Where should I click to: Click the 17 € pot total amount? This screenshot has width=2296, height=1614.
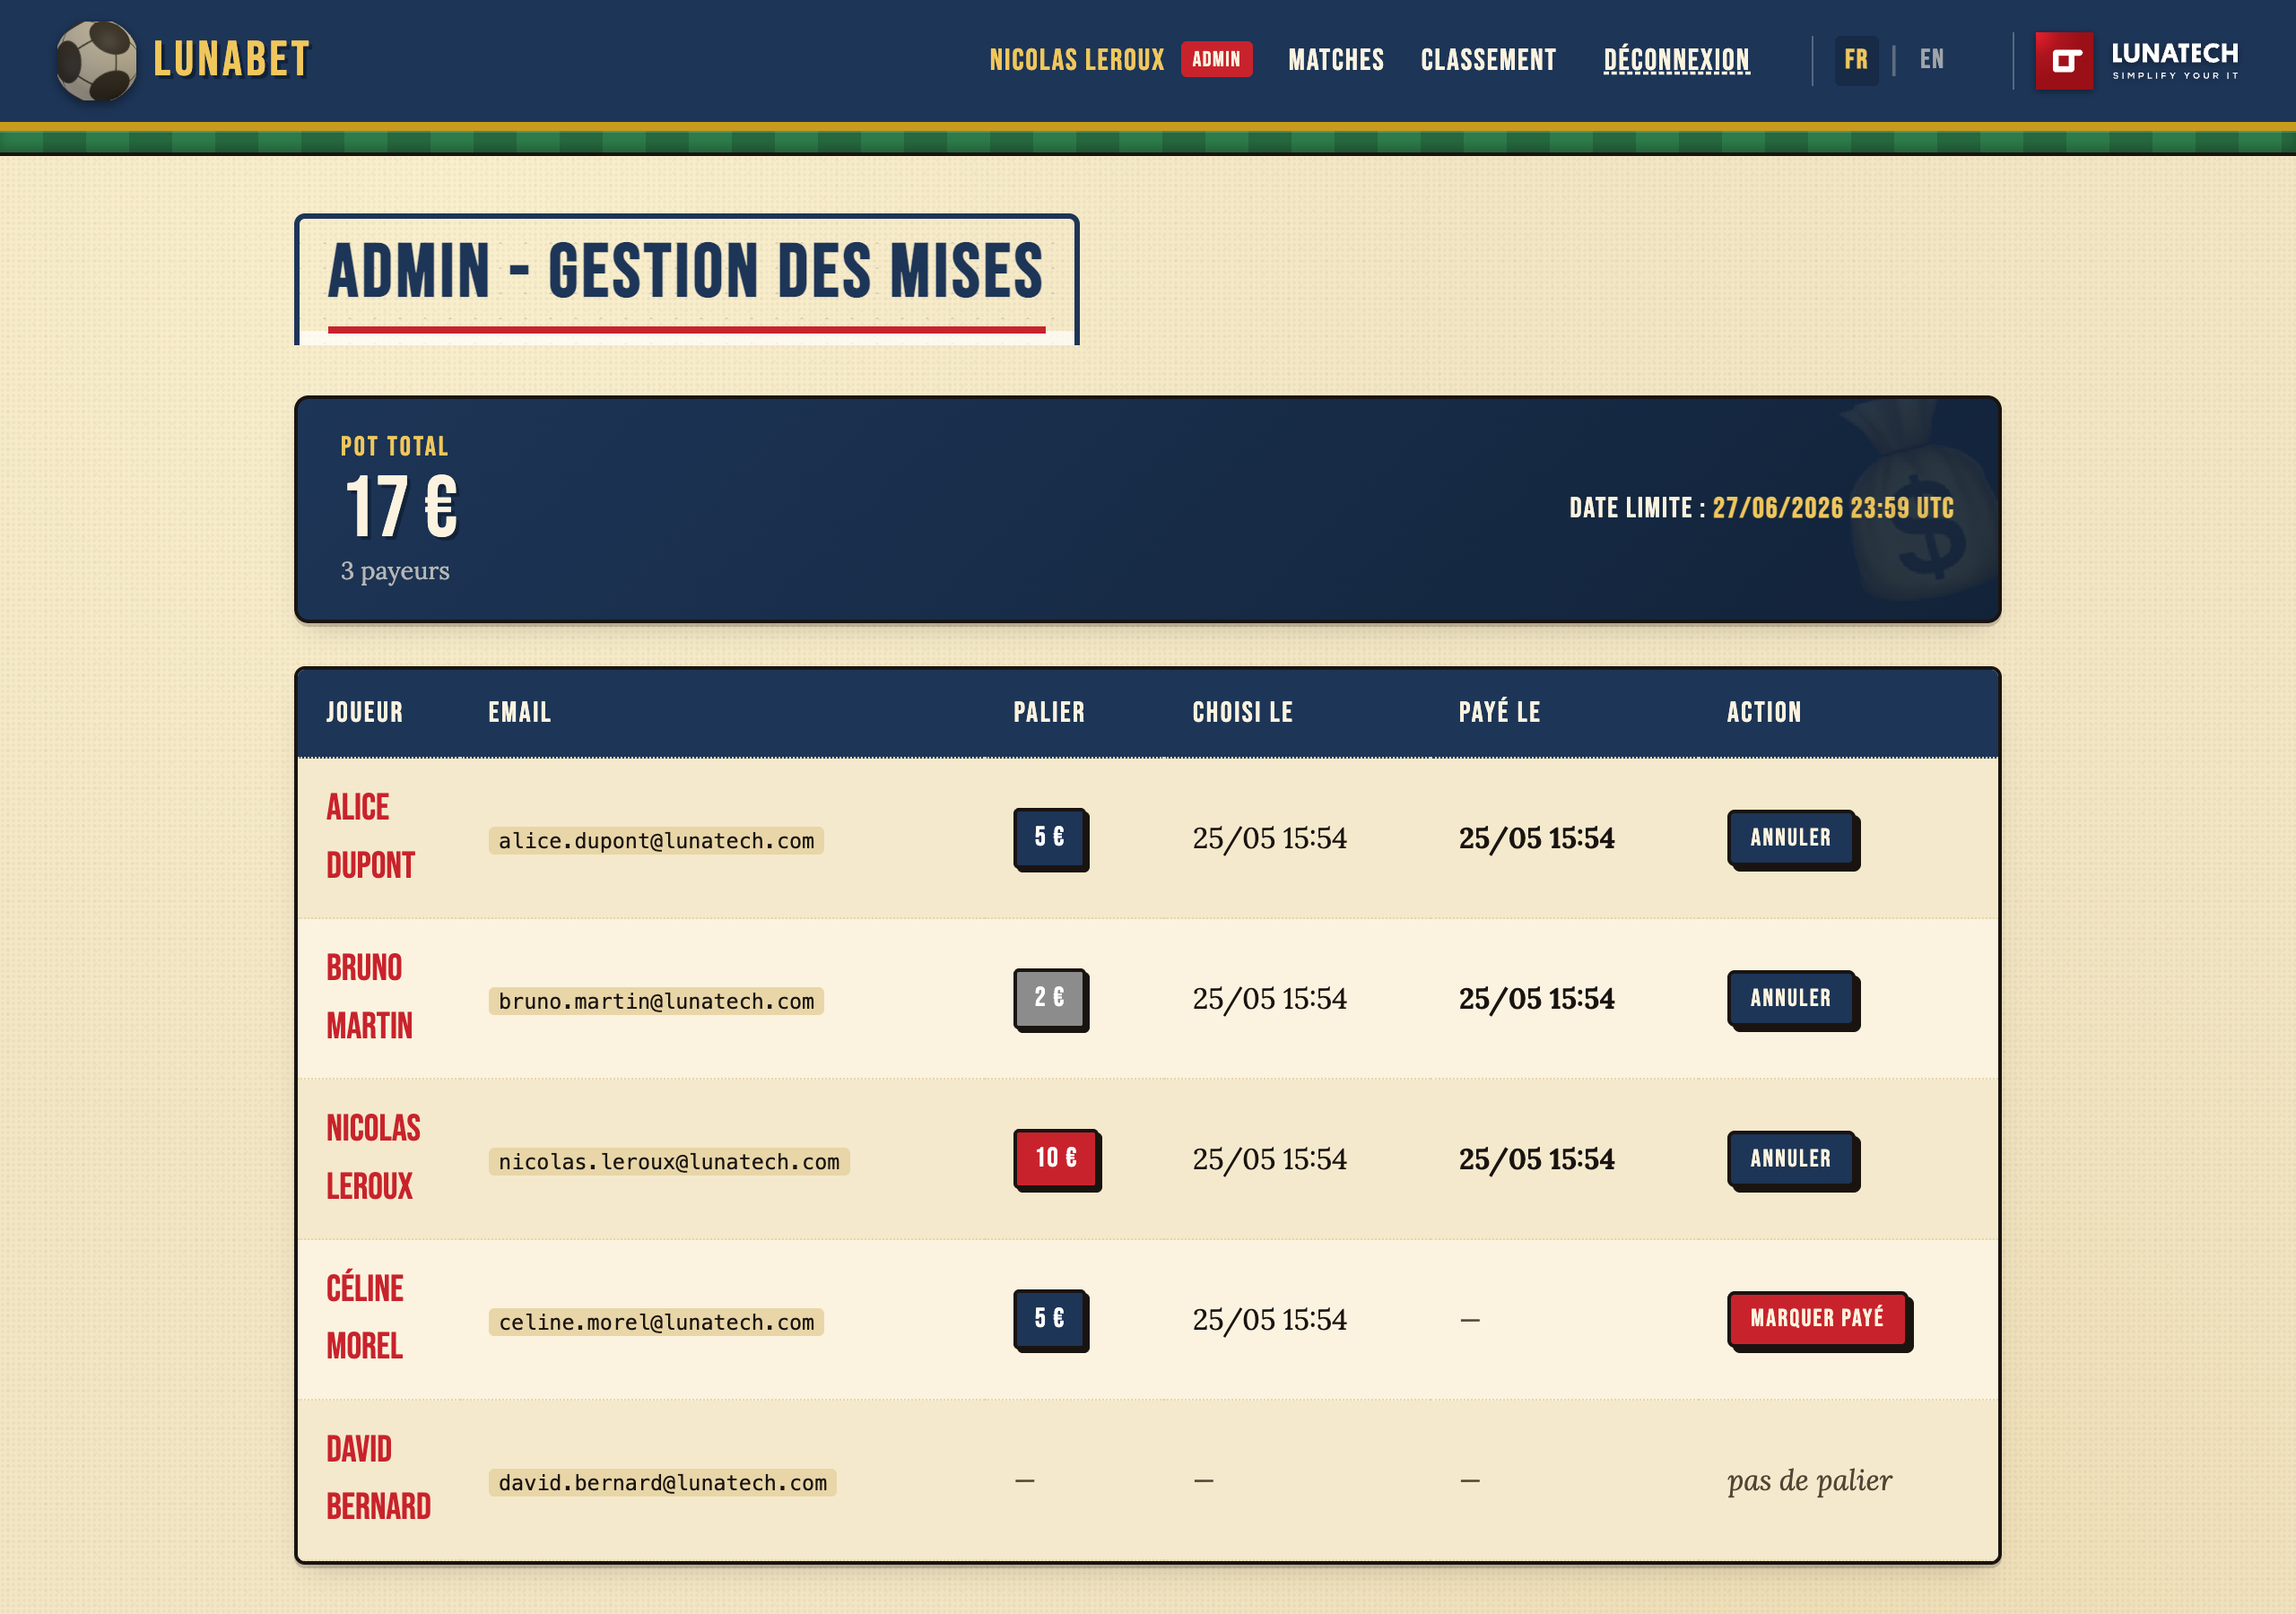click(401, 507)
